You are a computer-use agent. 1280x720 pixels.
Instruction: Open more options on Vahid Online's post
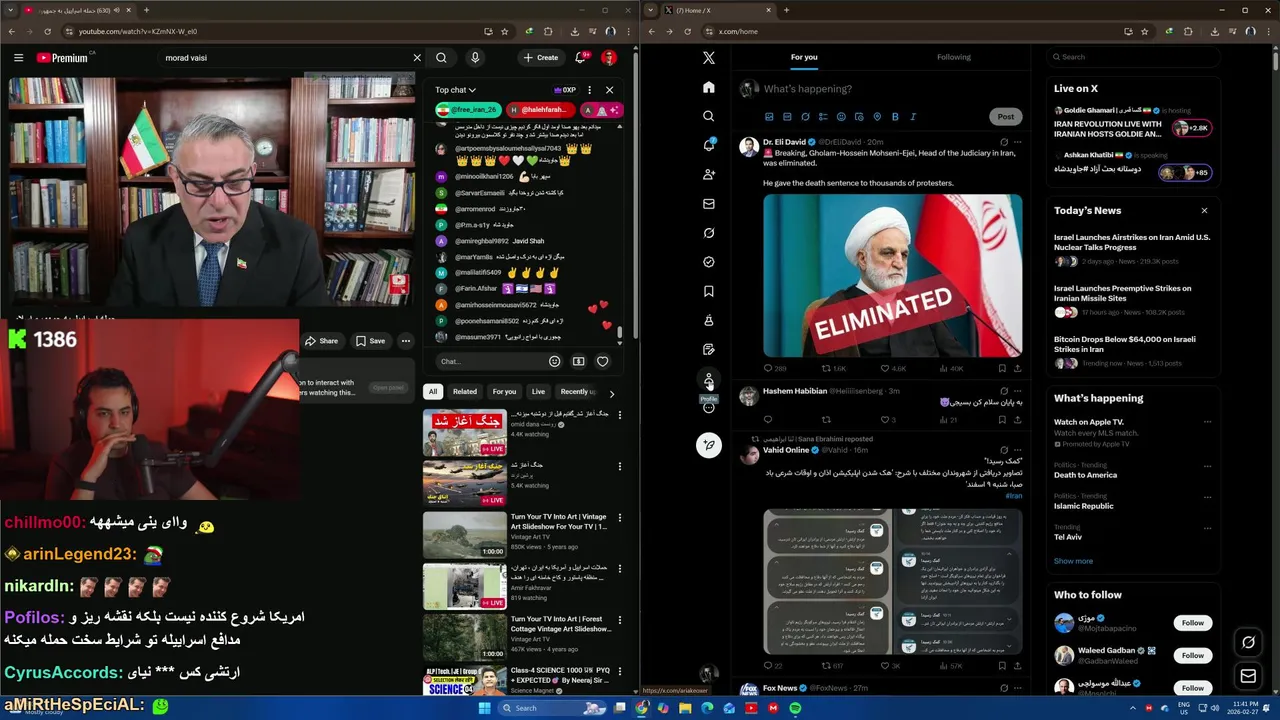pos(1018,450)
